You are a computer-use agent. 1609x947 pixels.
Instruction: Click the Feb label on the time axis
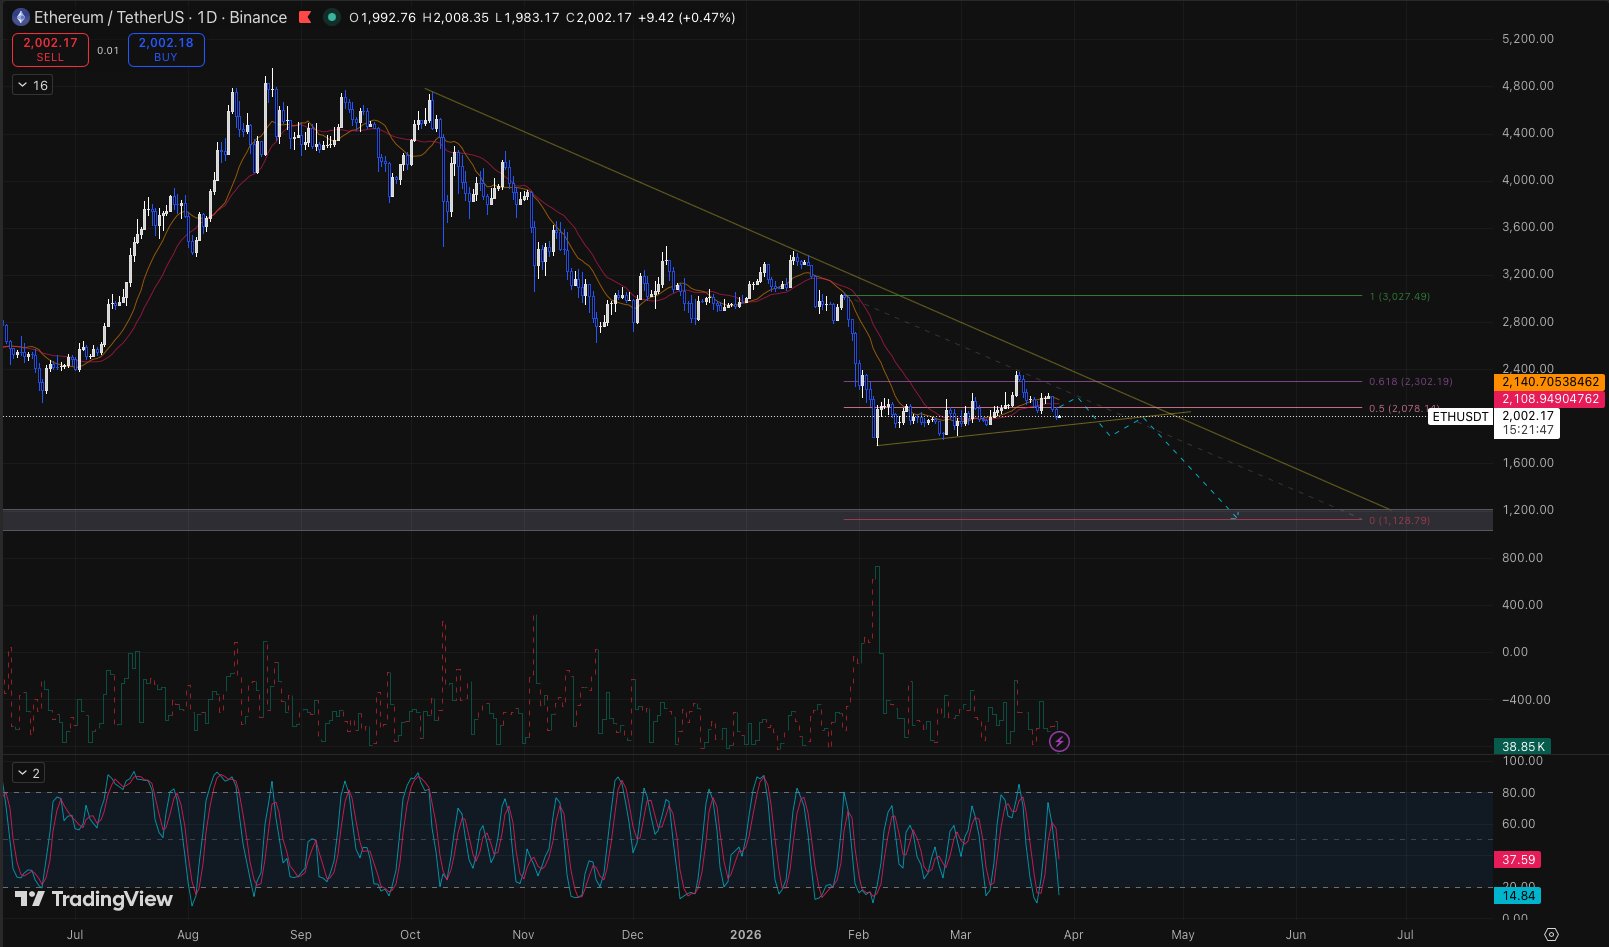click(858, 935)
